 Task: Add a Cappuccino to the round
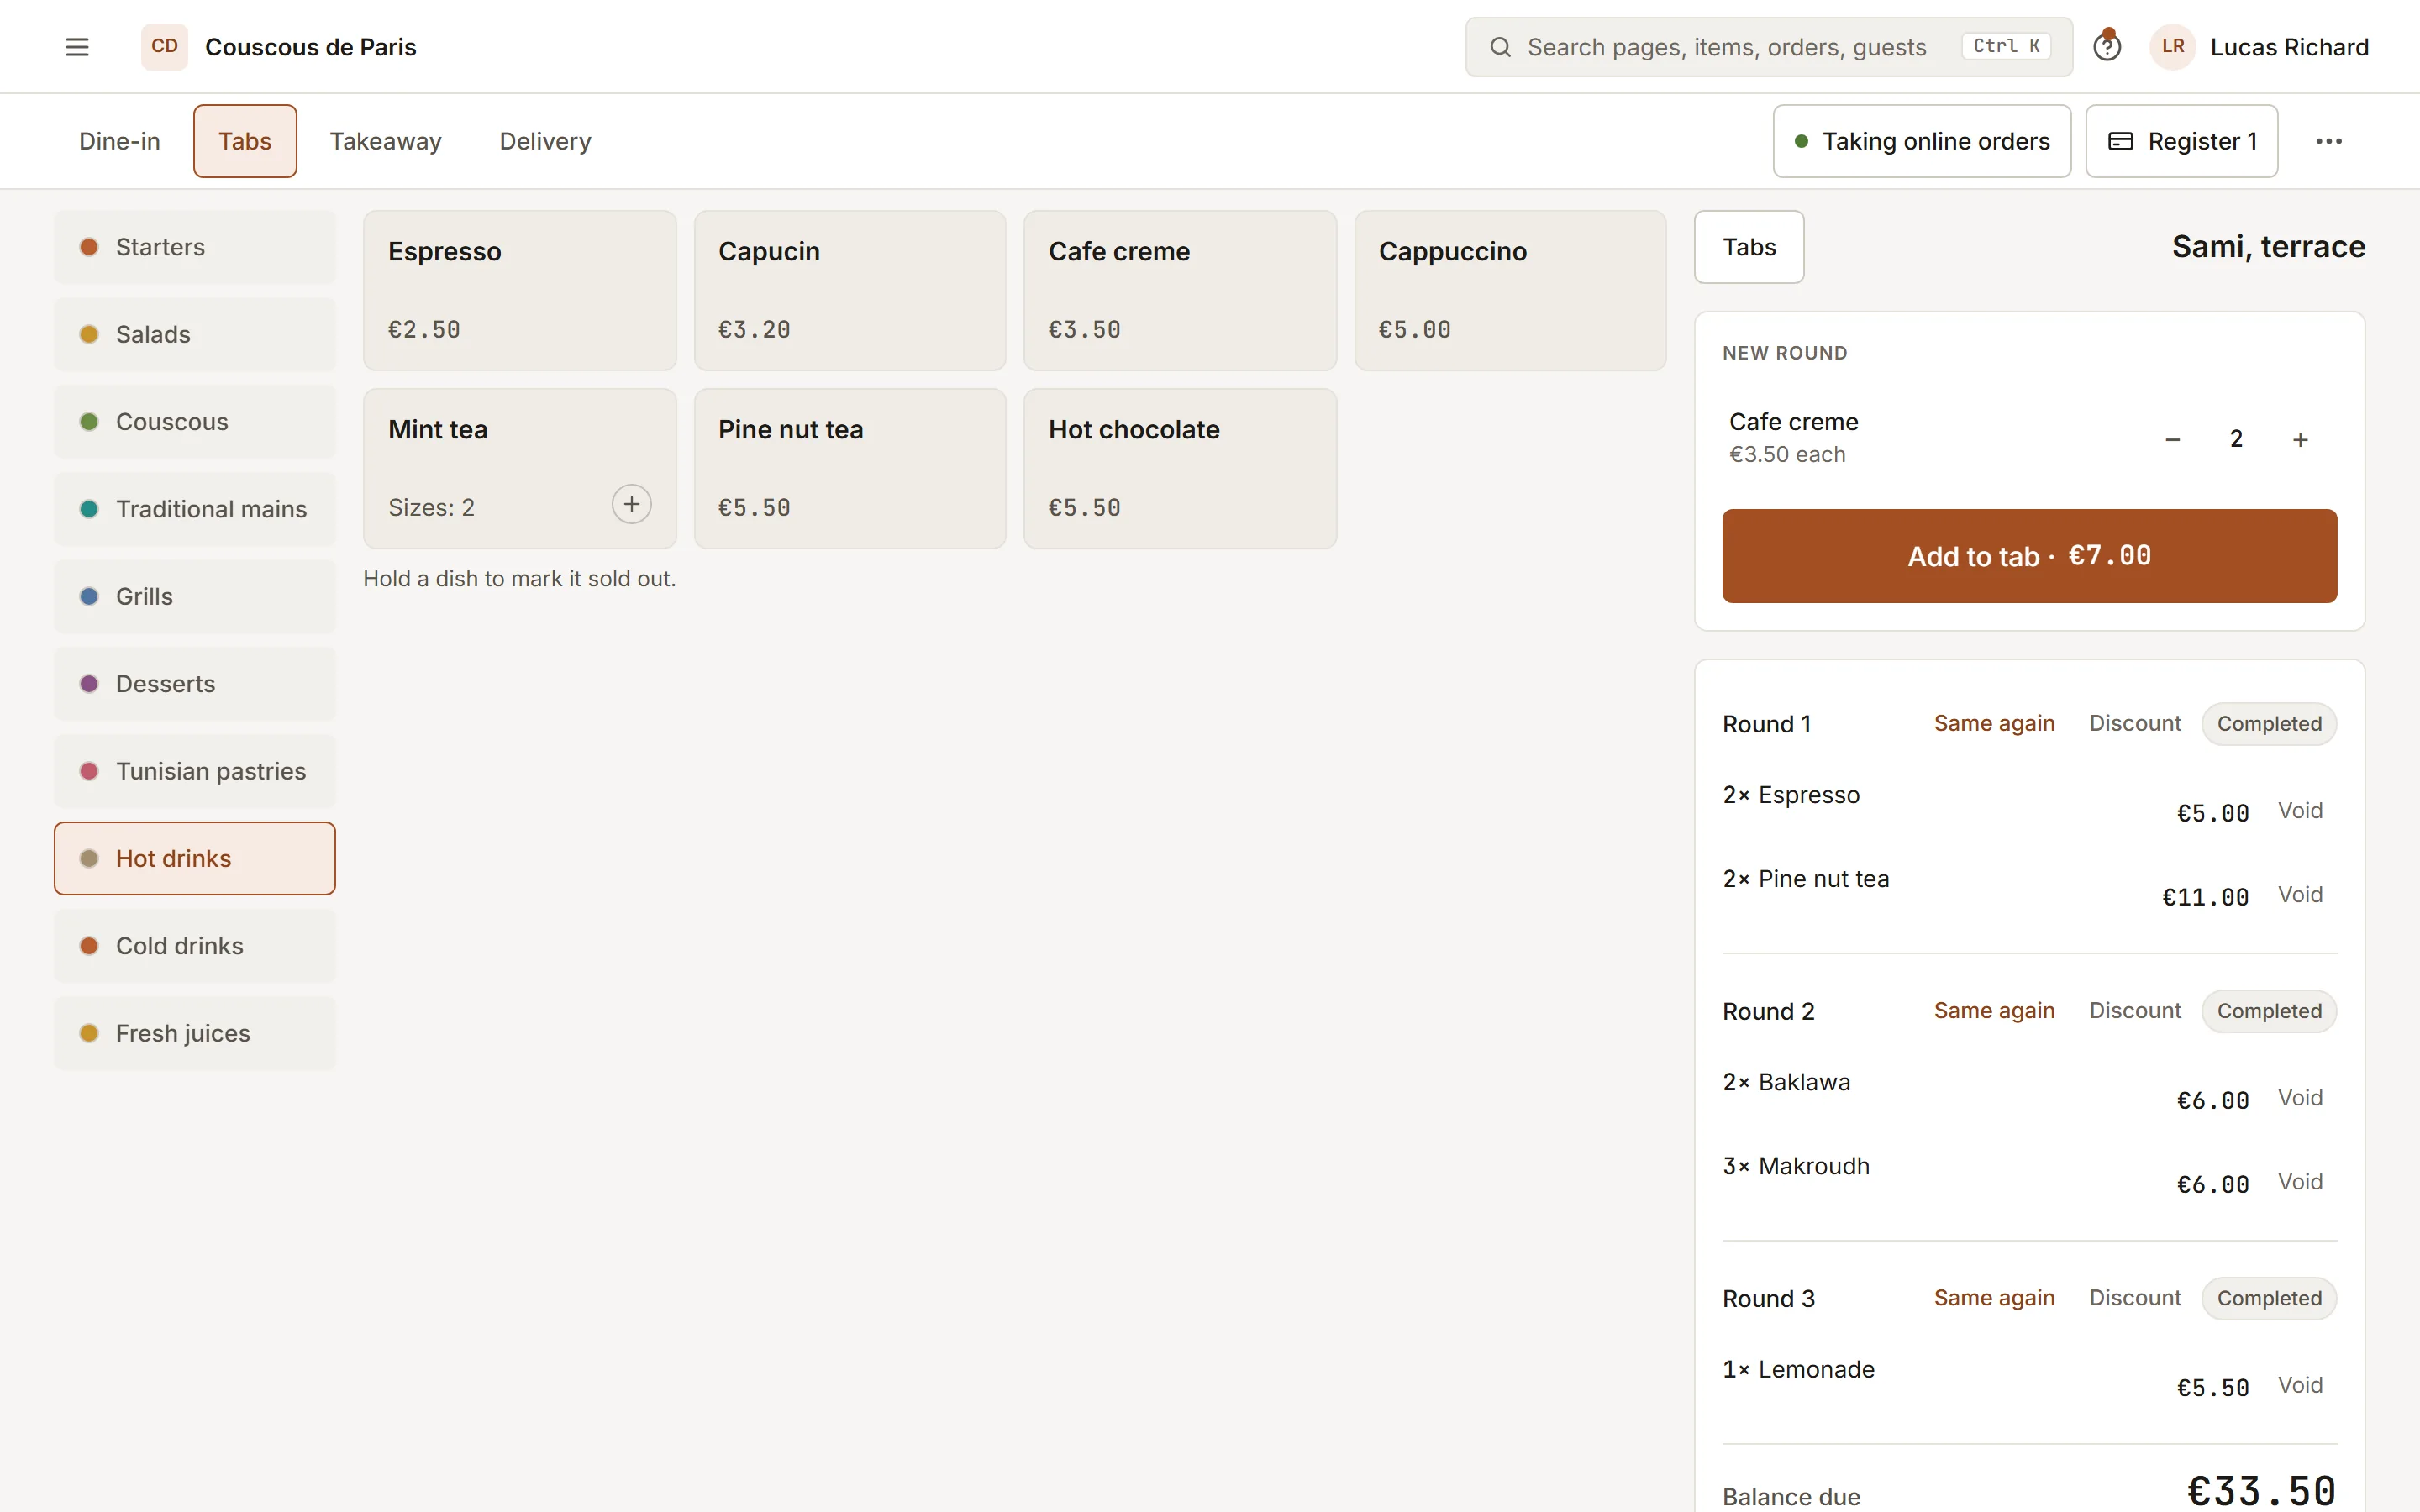(1510, 290)
